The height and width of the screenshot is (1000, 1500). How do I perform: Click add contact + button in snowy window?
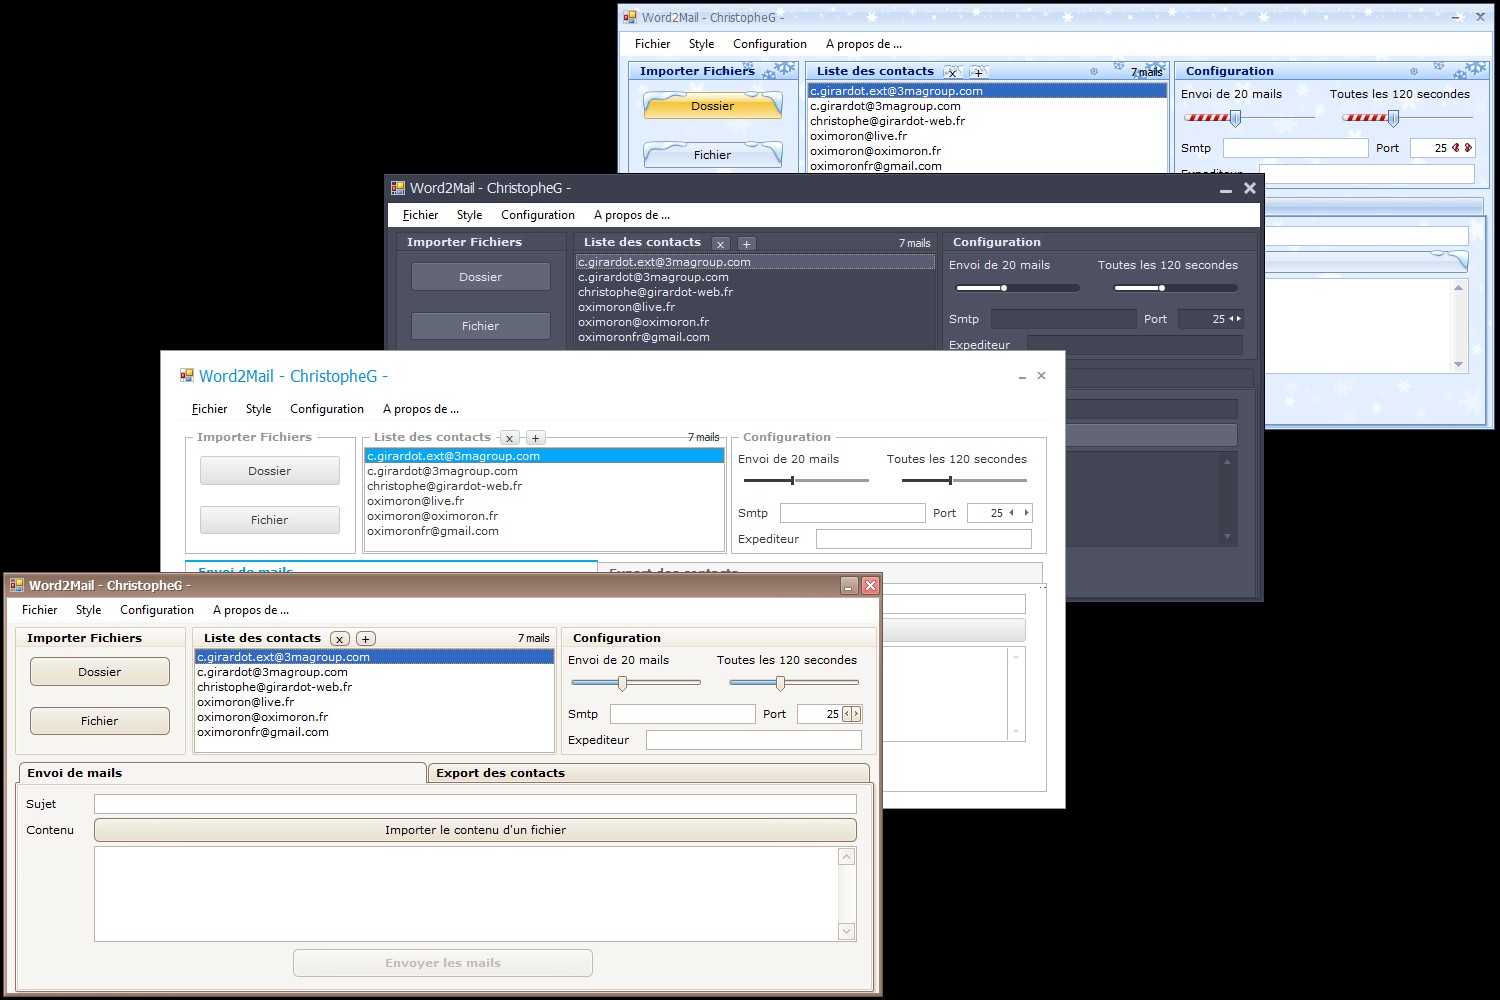click(979, 72)
